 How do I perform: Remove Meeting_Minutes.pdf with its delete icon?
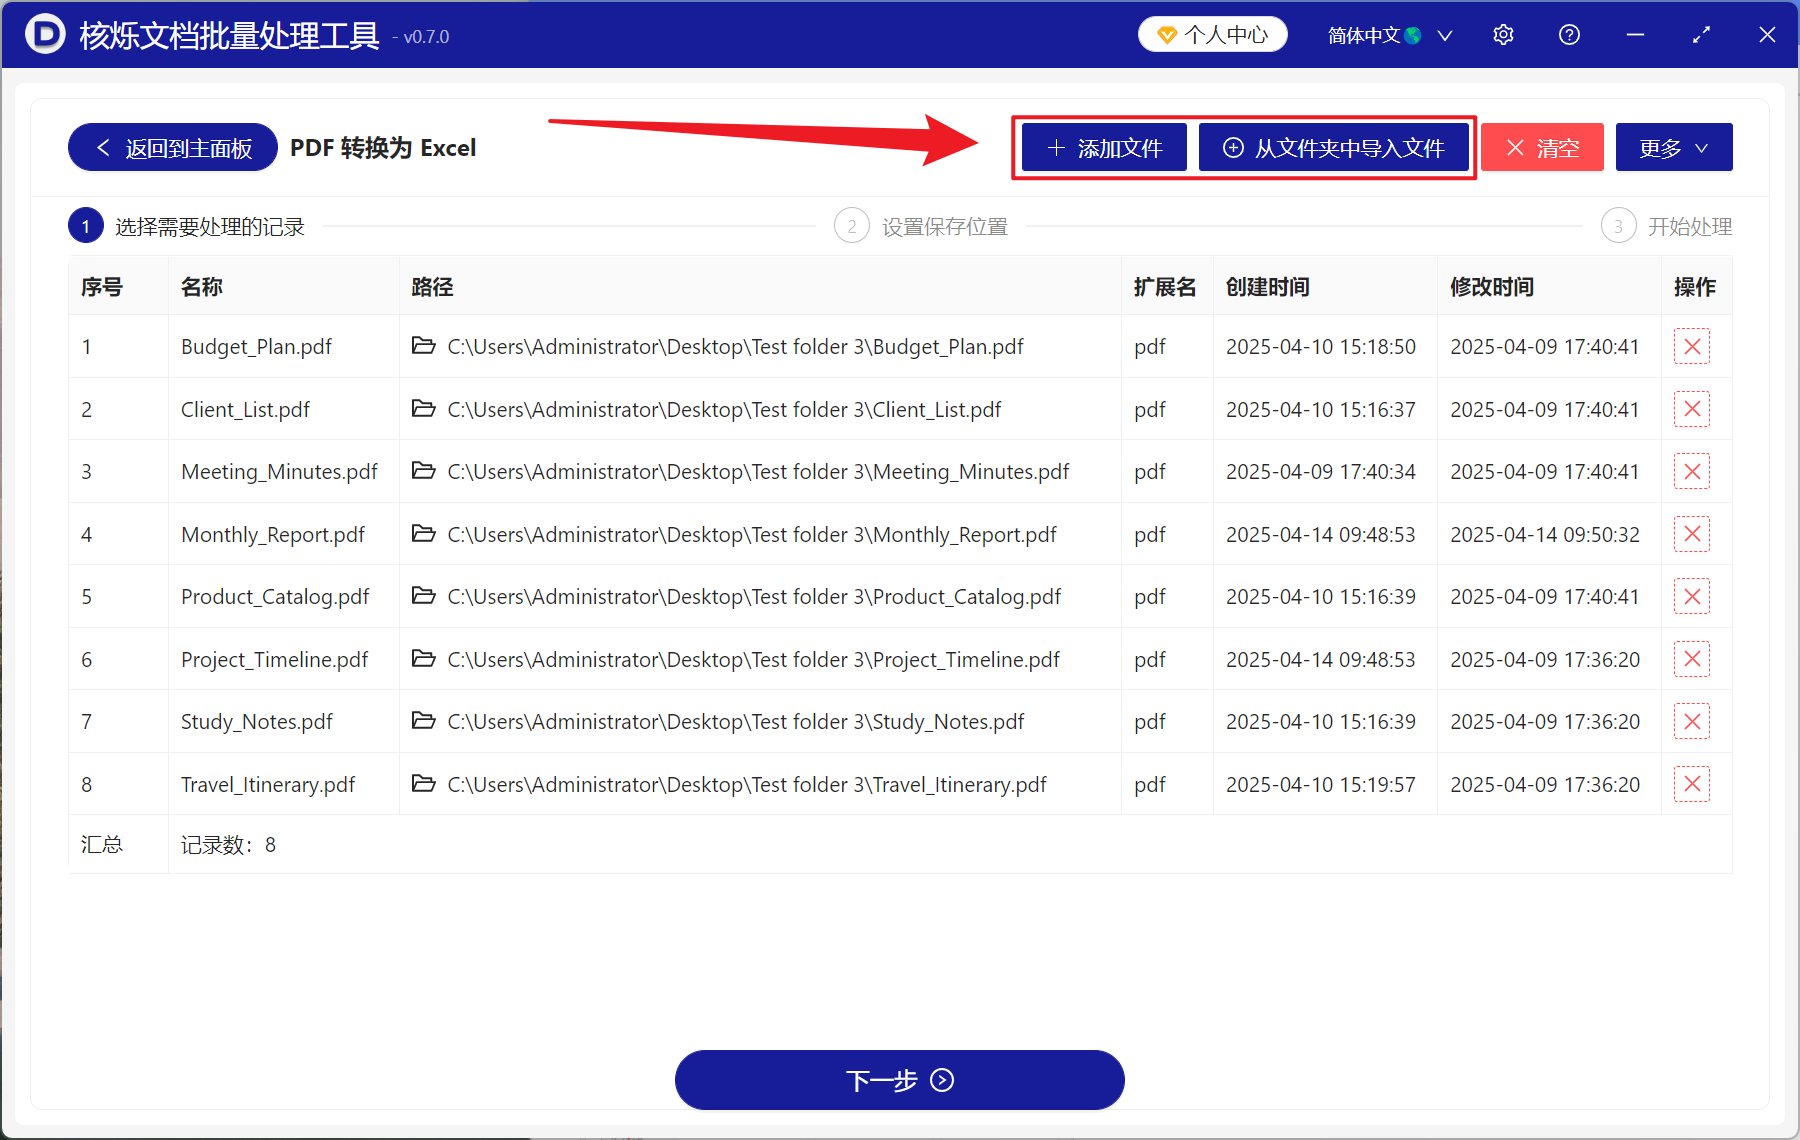[x=1692, y=472]
